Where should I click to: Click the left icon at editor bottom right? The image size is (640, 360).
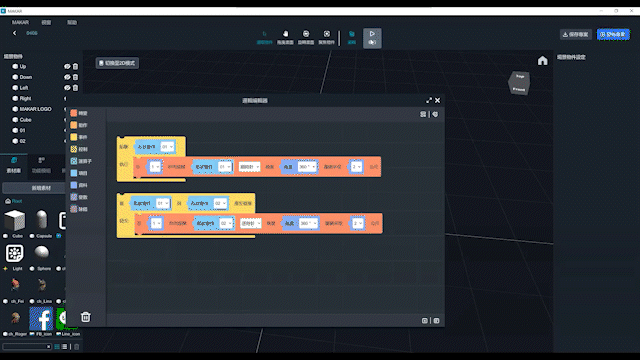[x=424, y=321]
